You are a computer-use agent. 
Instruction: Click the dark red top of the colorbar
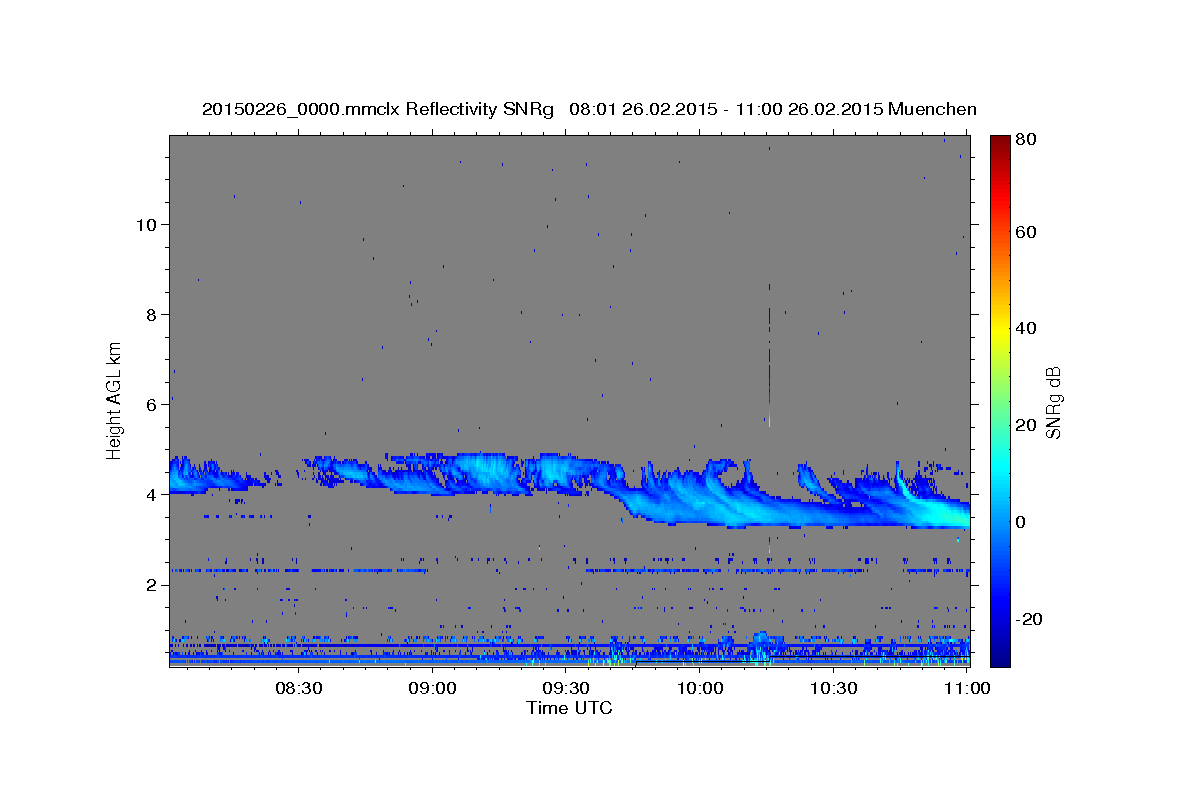click(999, 145)
